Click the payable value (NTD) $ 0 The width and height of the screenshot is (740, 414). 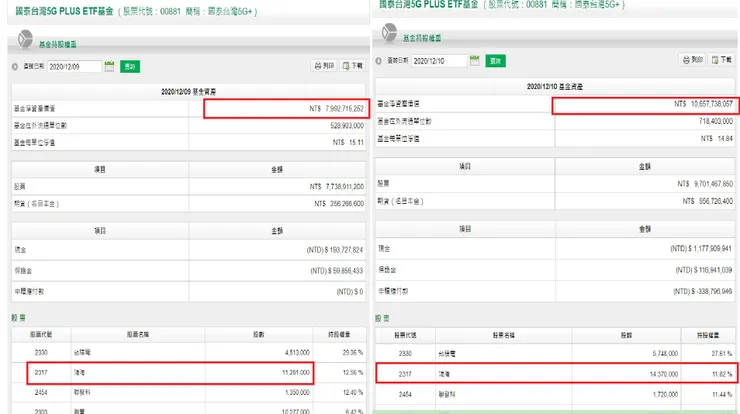pyautogui.click(x=350, y=292)
